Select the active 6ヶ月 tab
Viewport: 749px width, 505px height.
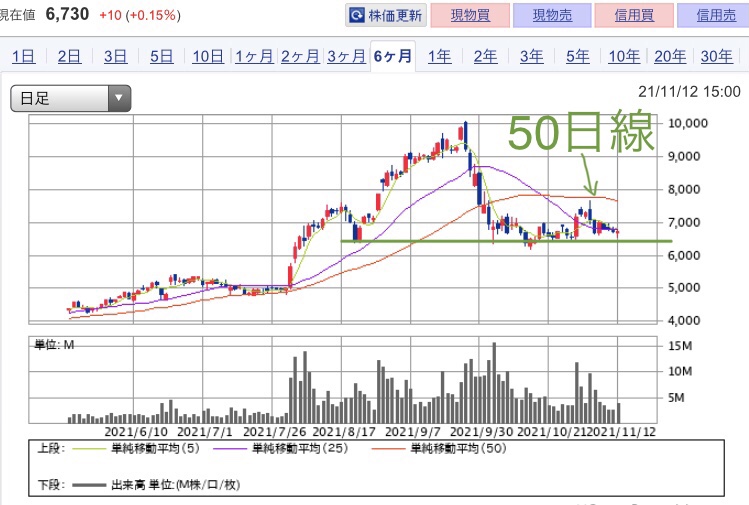click(393, 56)
